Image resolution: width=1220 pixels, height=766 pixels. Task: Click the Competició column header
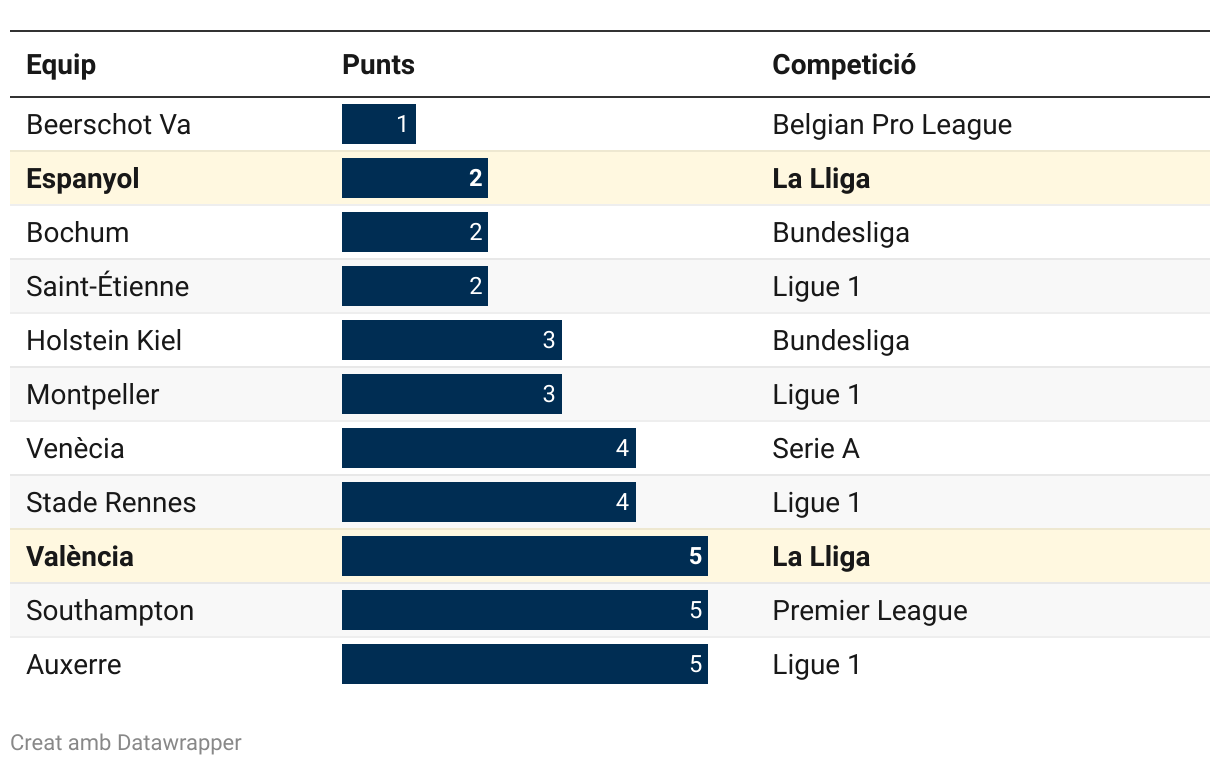click(844, 65)
